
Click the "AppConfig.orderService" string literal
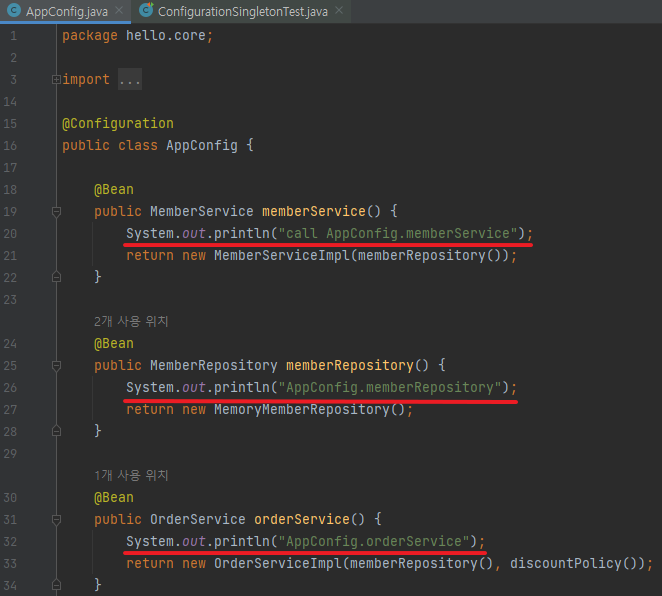pyautogui.click(x=374, y=542)
